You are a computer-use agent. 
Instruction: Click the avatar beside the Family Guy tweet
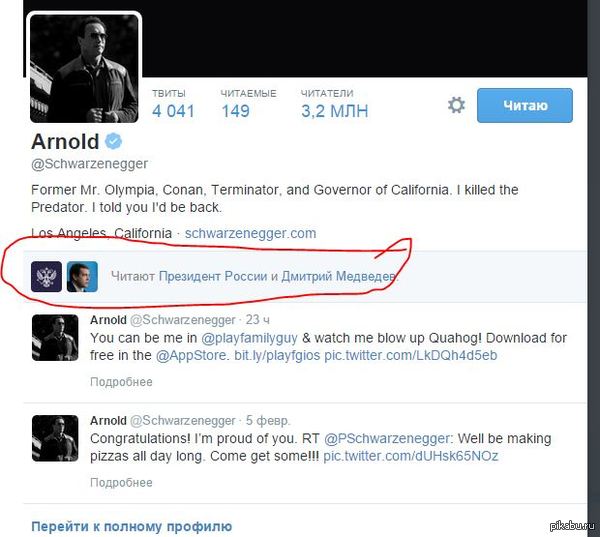55,338
